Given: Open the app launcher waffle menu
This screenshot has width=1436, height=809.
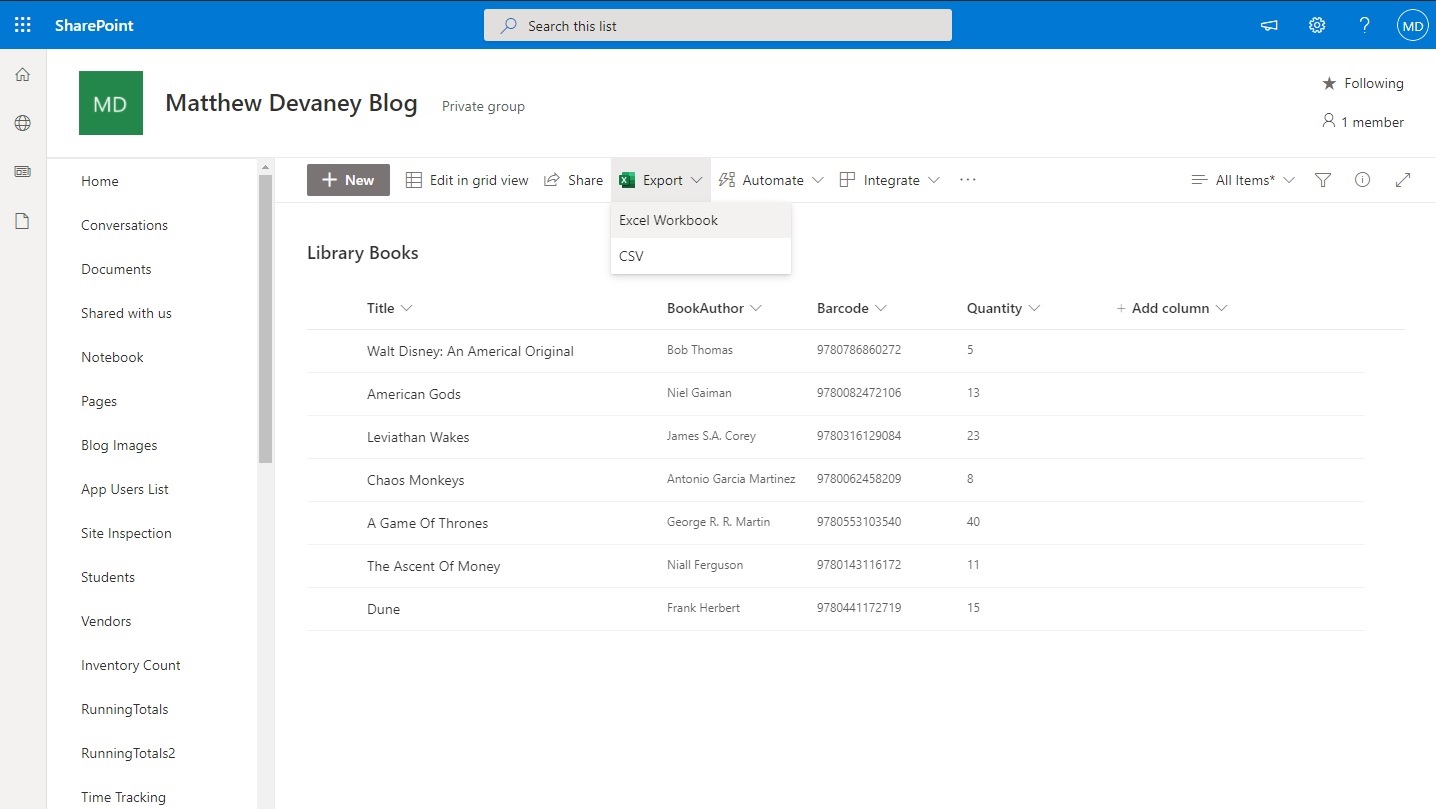Looking at the screenshot, I should (x=22, y=24).
